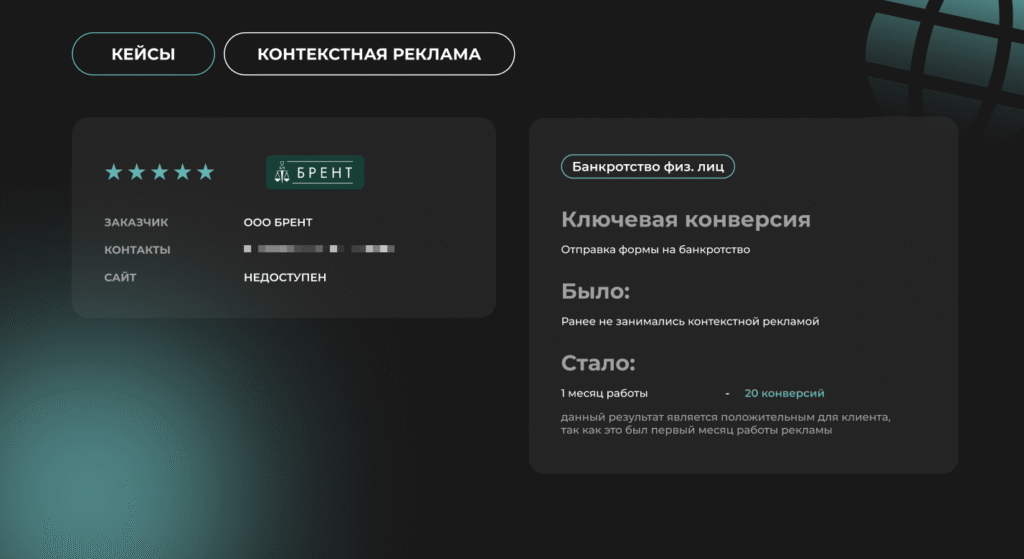Click the fourth rating star
This screenshot has height=559, width=1024.
point(183,172)
